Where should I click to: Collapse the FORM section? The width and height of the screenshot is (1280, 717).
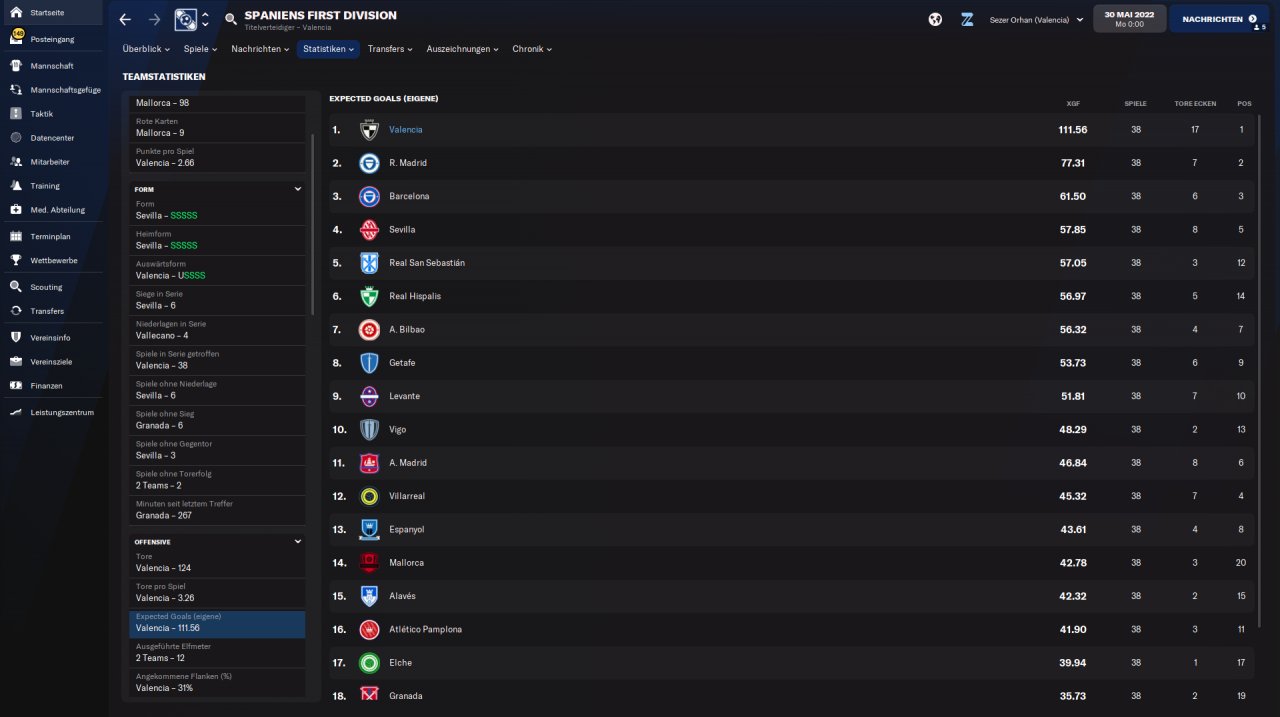297,188
